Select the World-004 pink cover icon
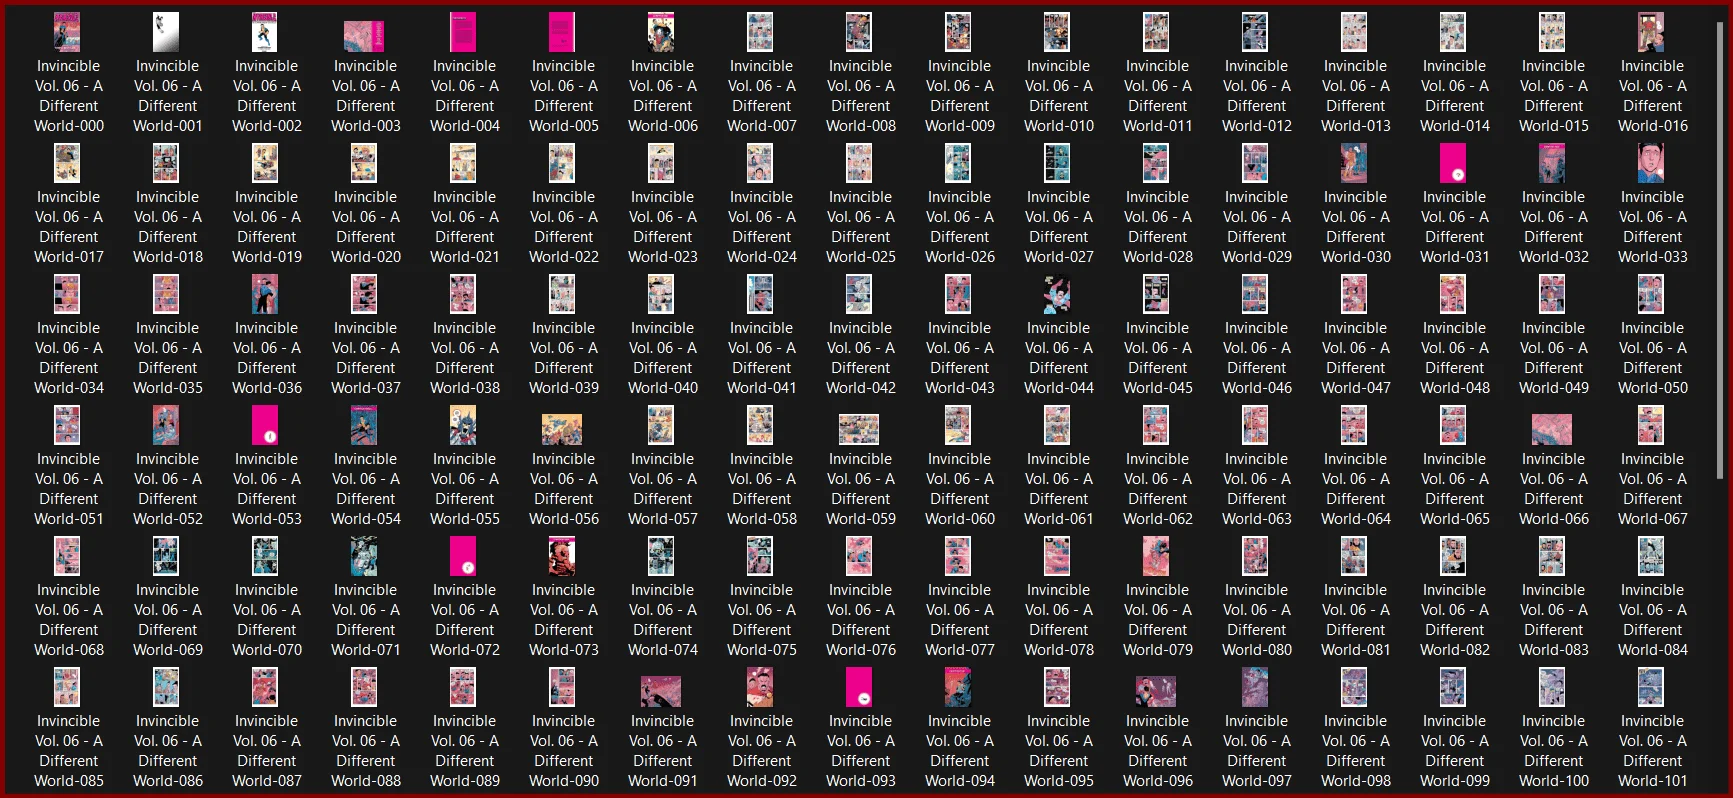 (463, 32)
